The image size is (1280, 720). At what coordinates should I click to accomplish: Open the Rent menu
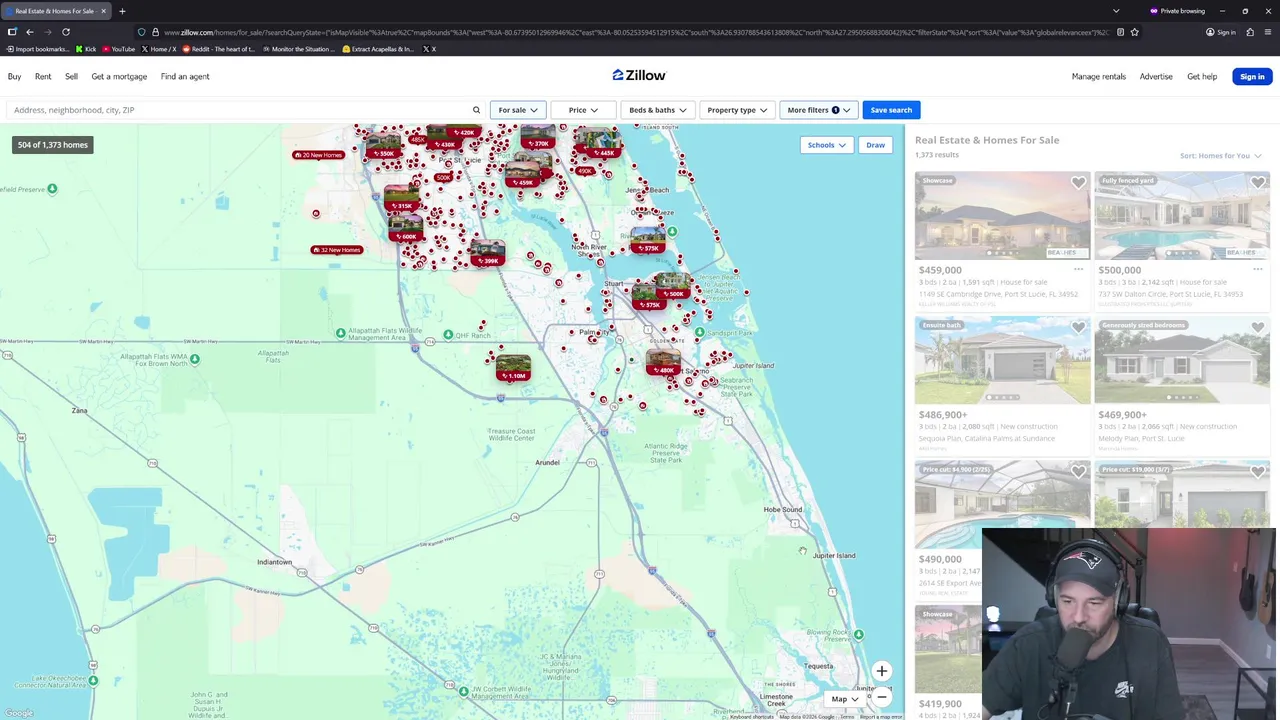(43, 76)
